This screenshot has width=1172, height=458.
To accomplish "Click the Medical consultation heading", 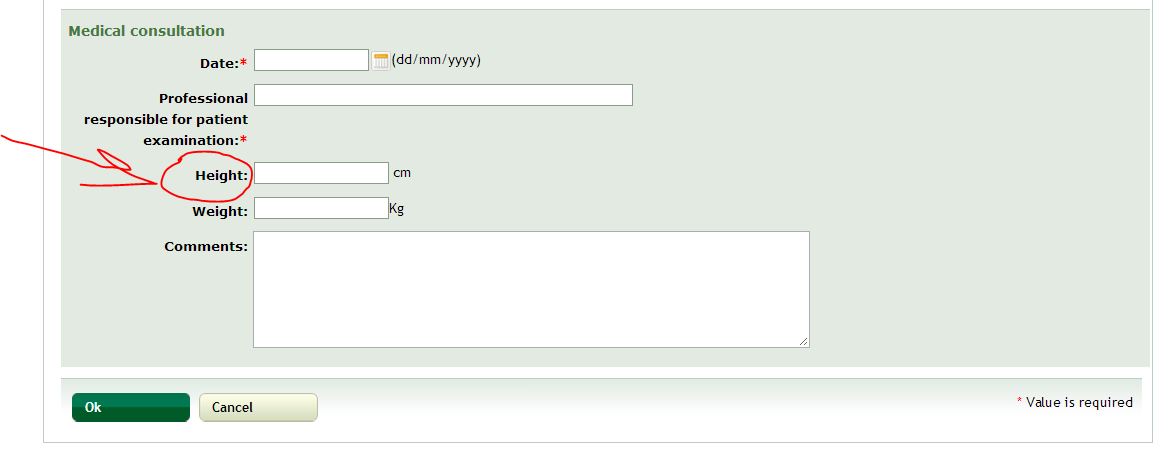I will 146,31.
